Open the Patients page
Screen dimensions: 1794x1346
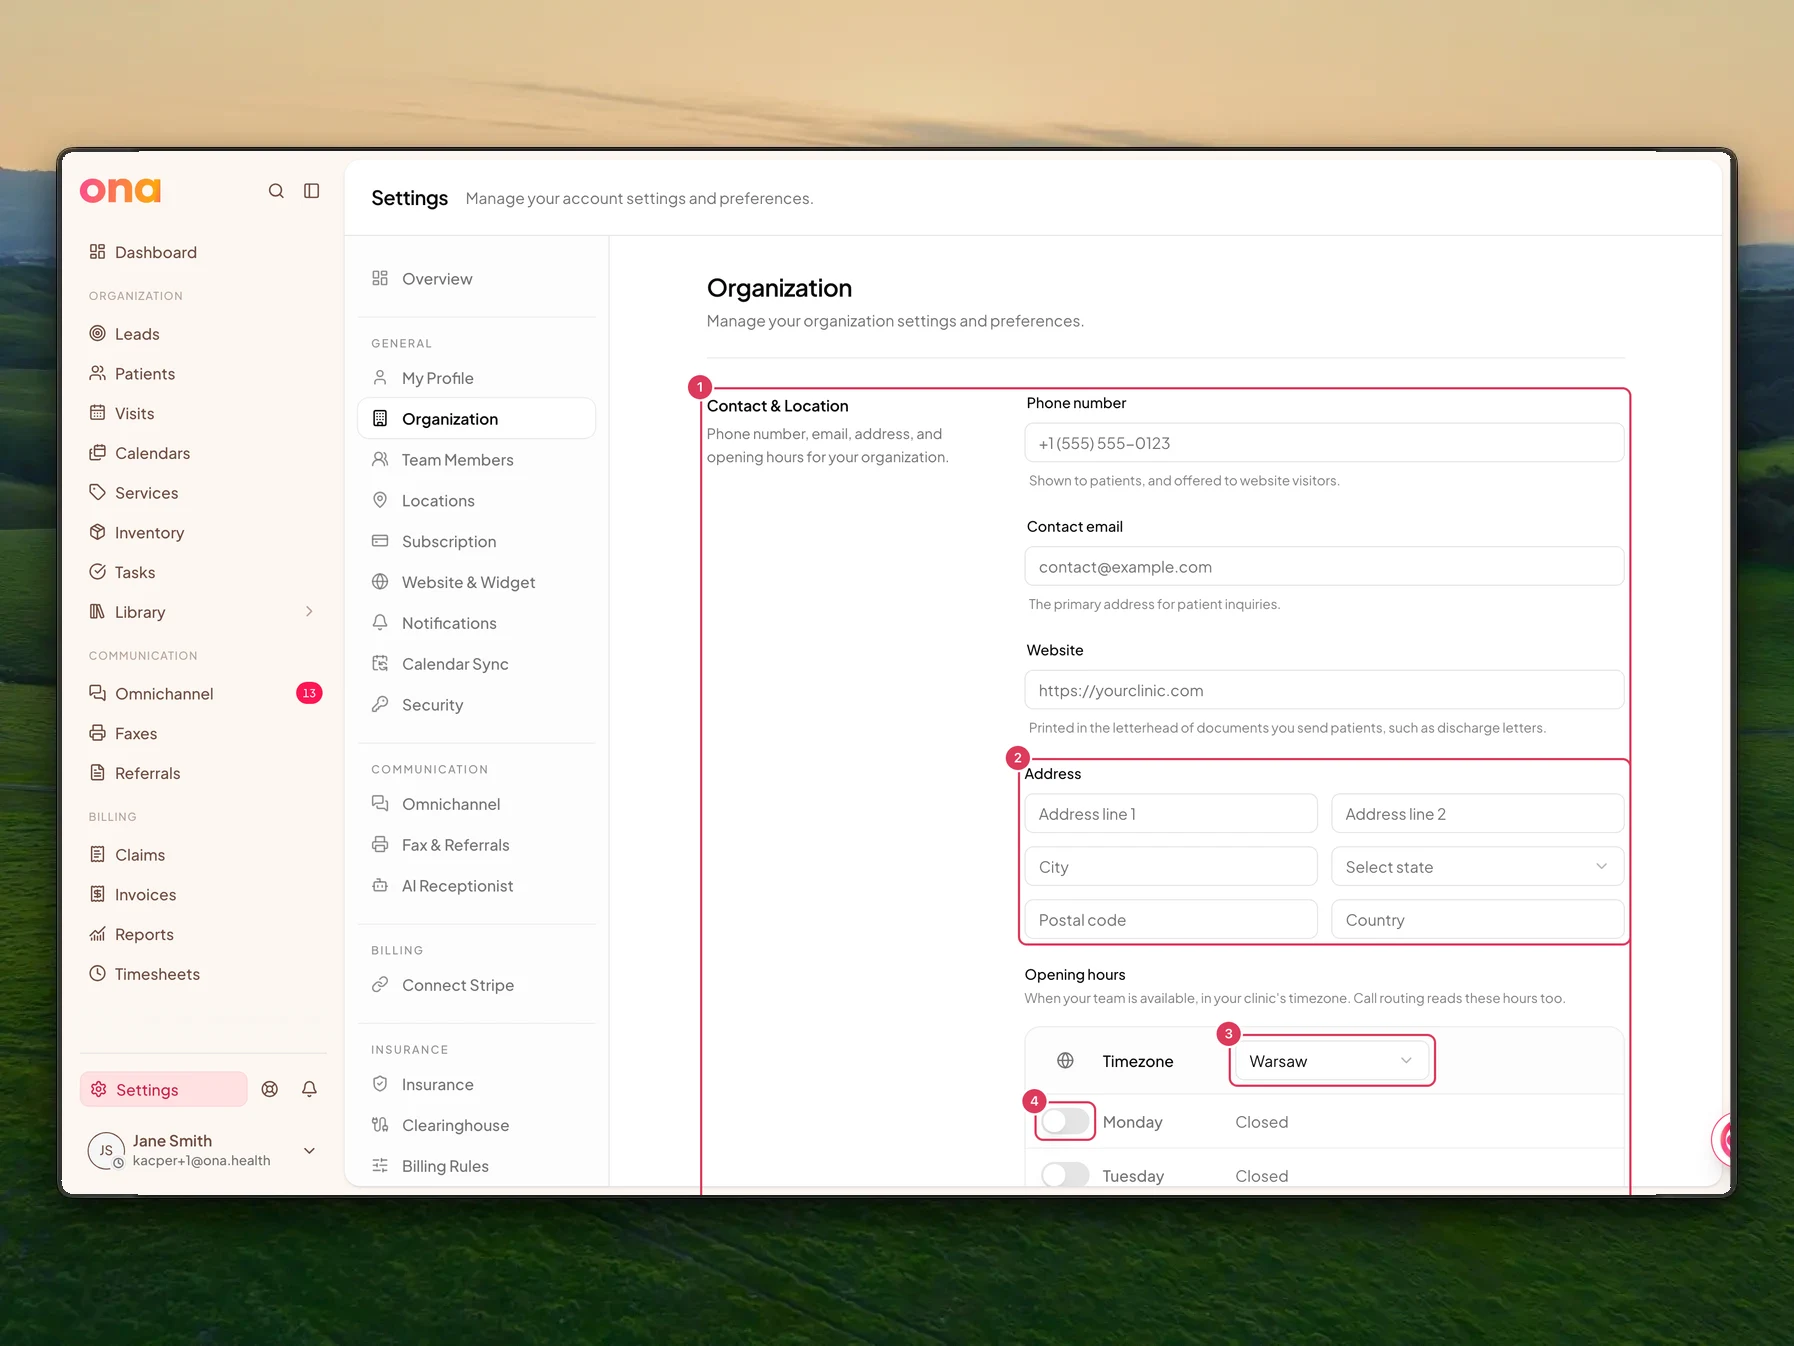point(204,374)
